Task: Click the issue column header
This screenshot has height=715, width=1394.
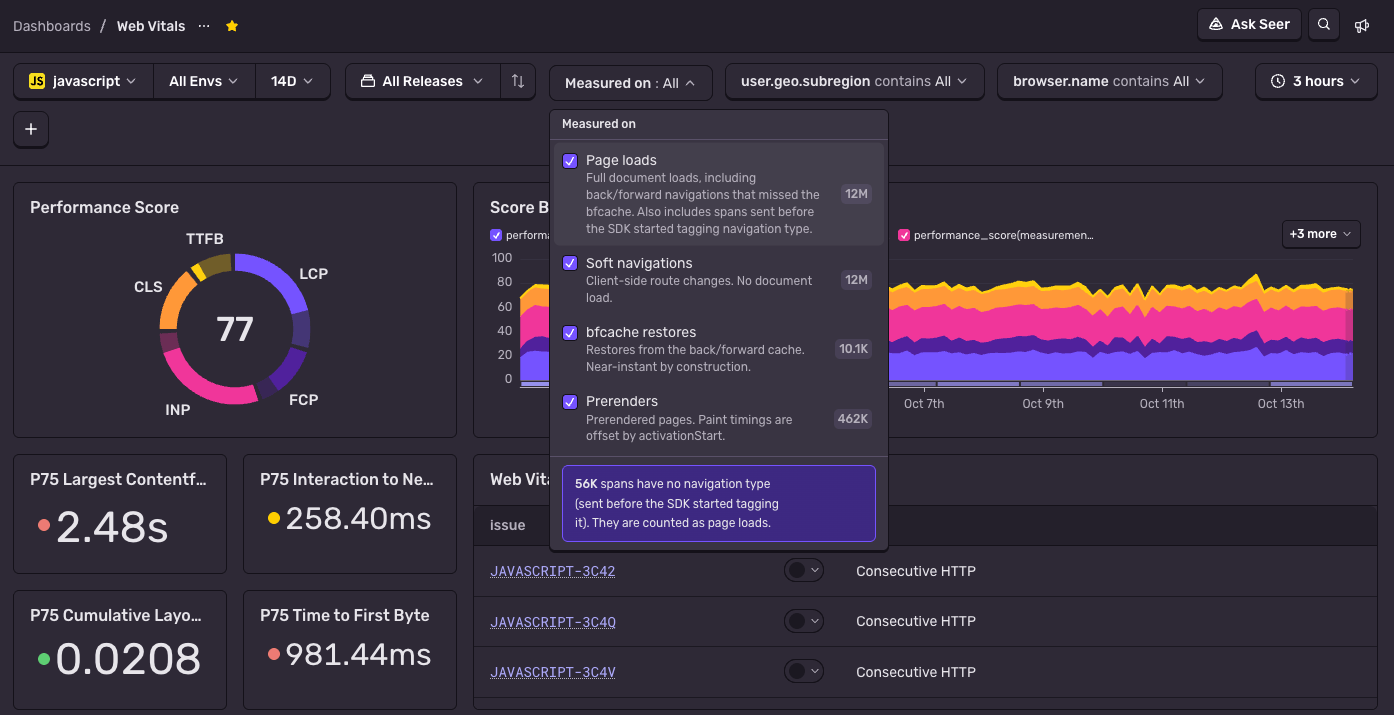Action: pyautogui.click(x=507, y=525)
